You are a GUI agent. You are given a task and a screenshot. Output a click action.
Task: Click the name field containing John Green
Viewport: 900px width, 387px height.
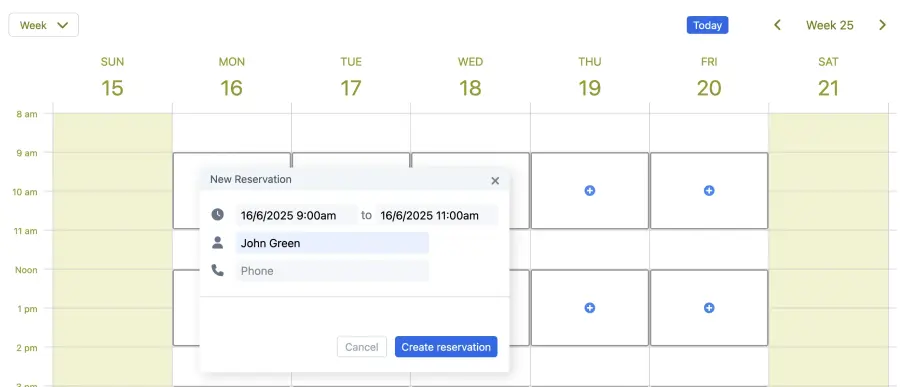(x=332, y=243)
